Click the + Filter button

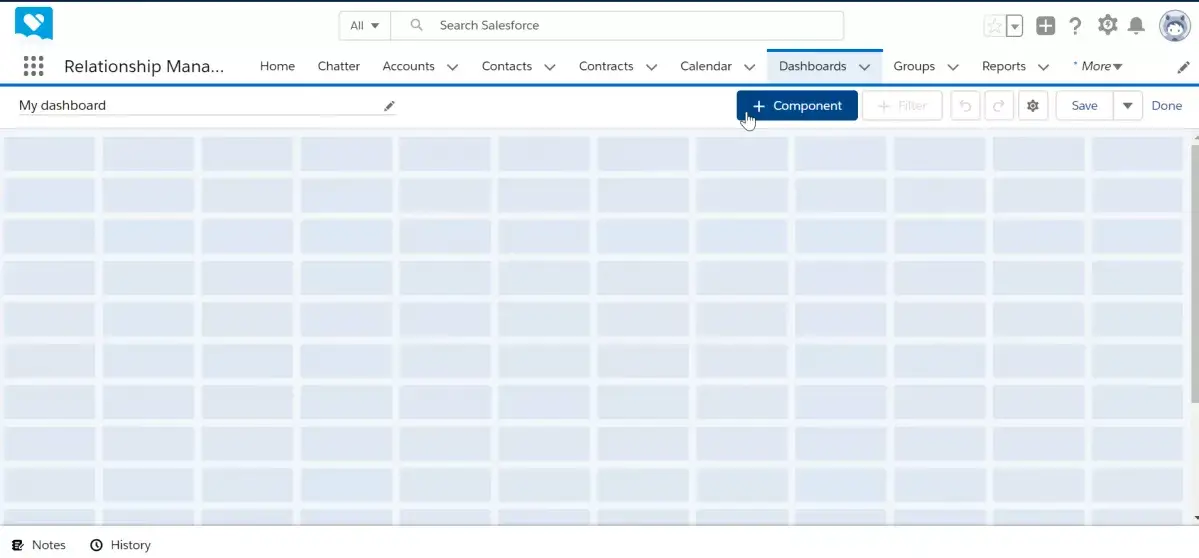click(902, 106)
